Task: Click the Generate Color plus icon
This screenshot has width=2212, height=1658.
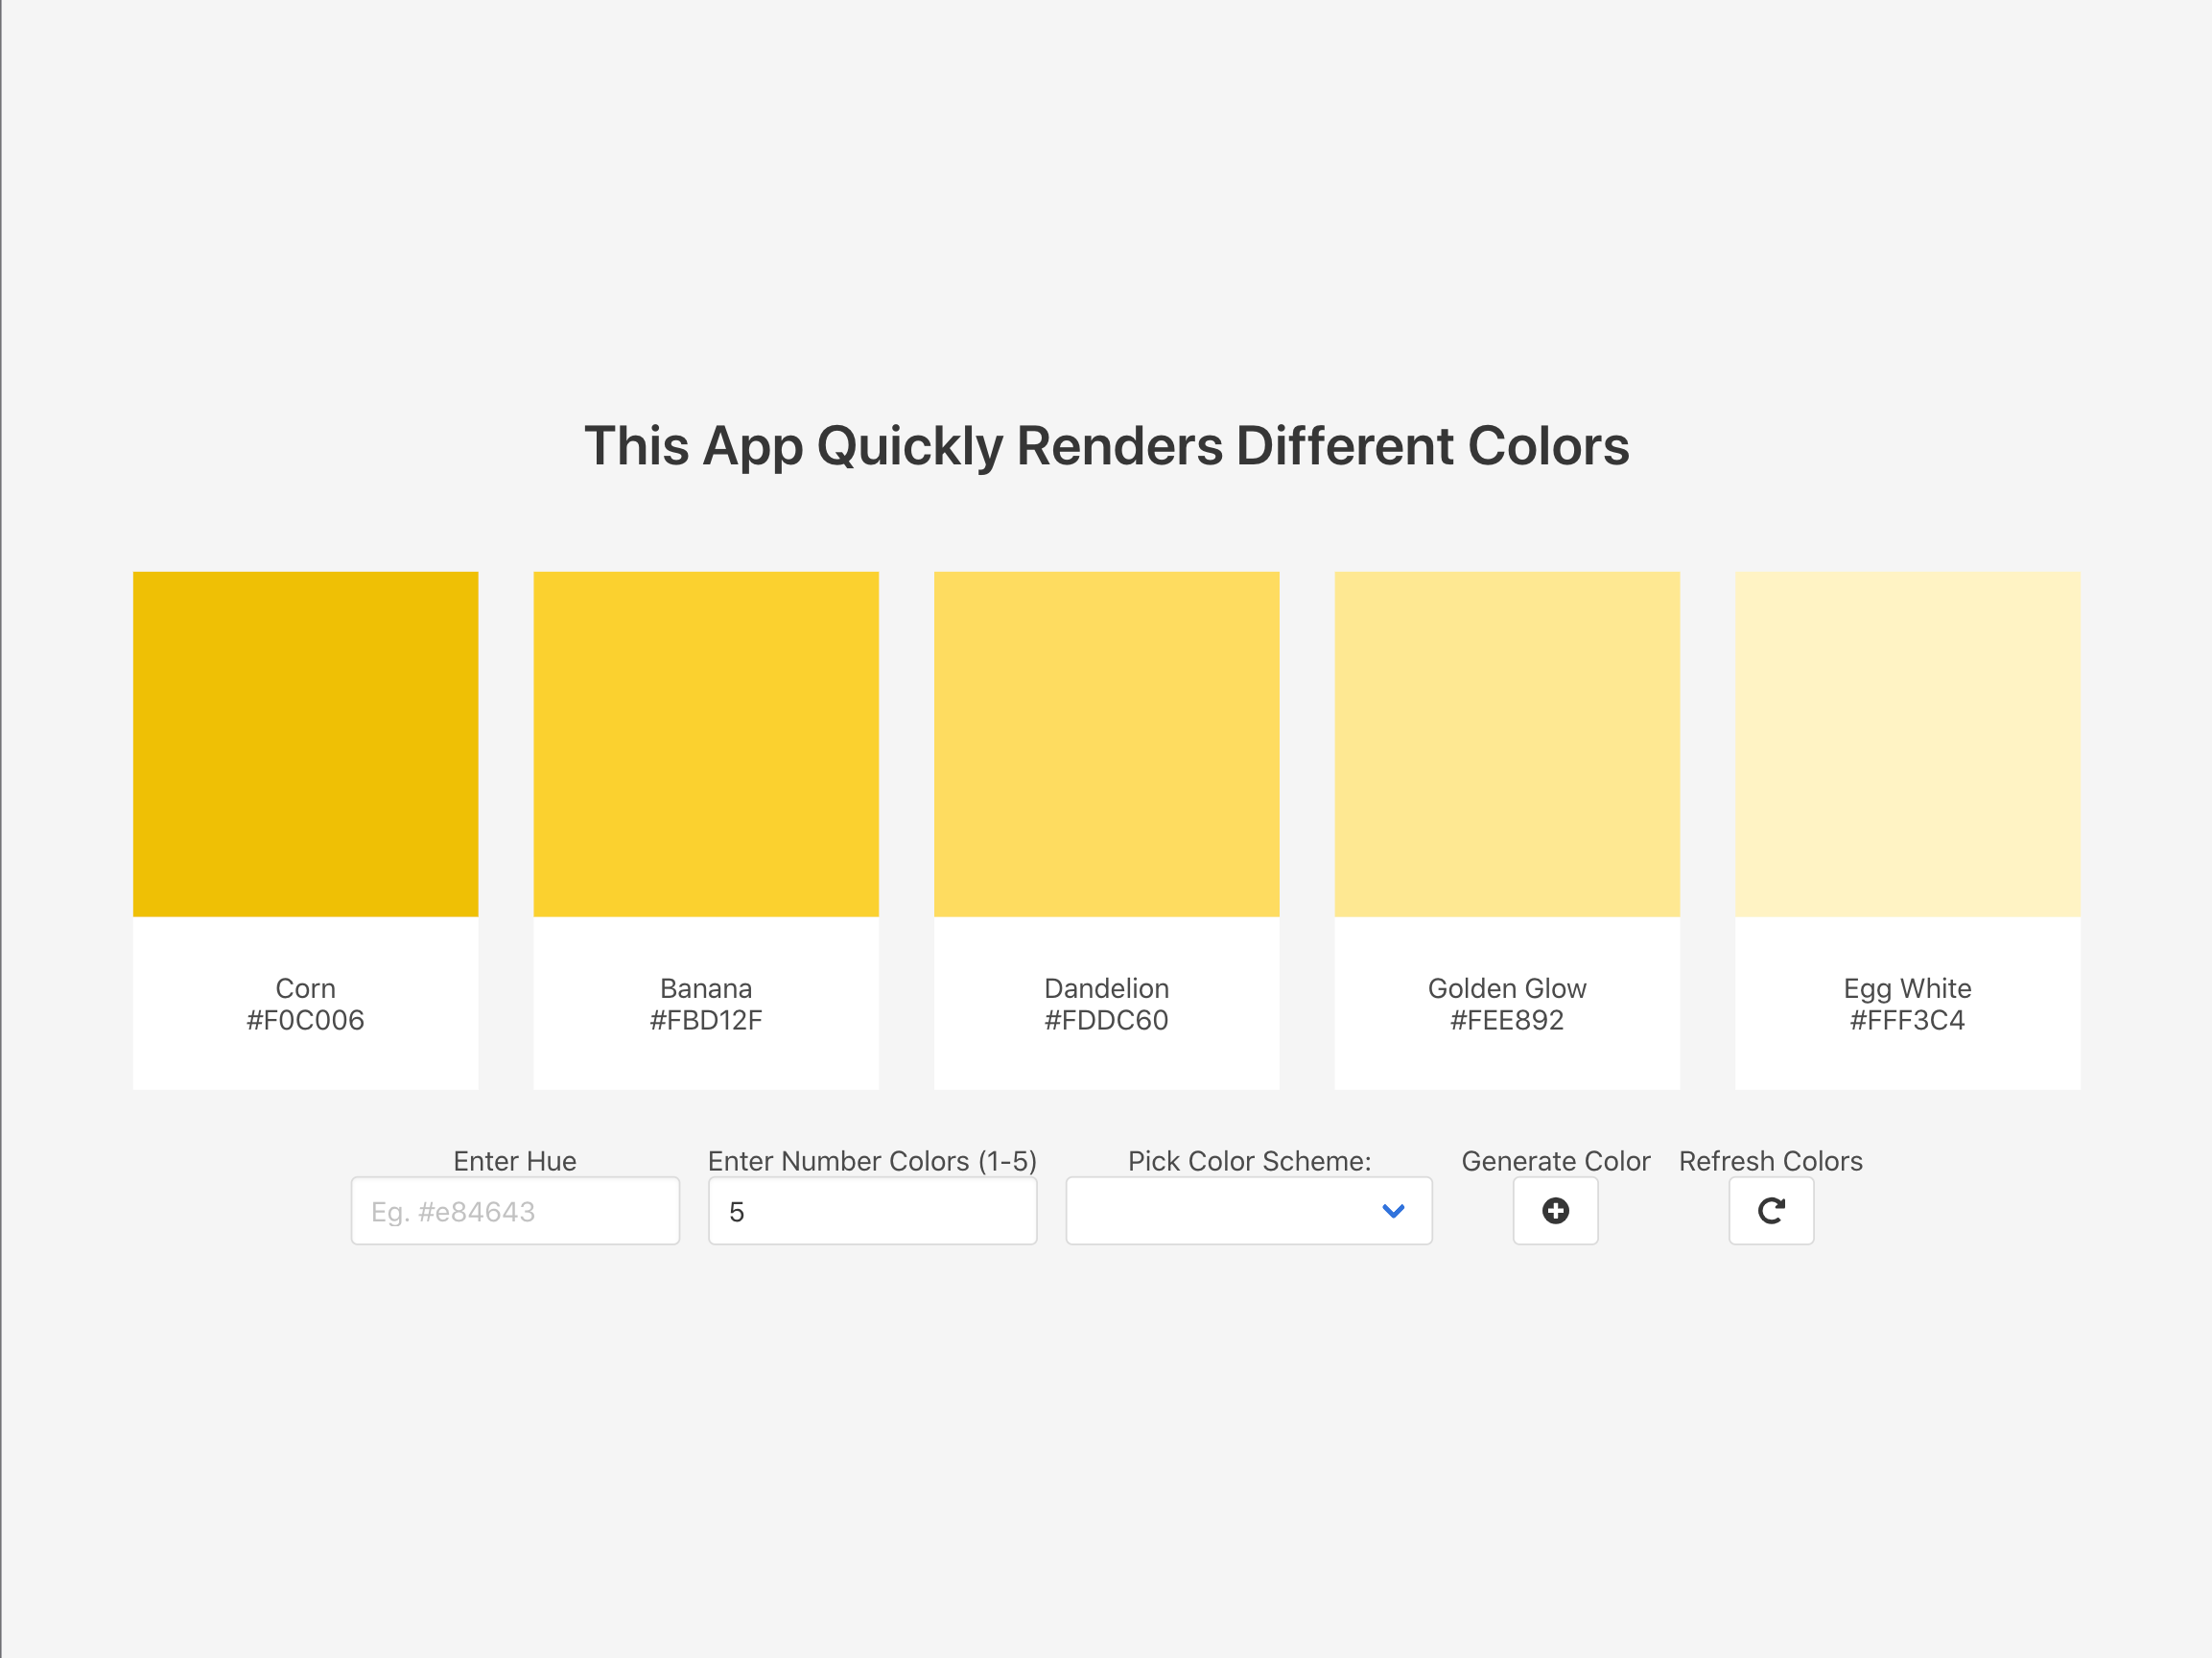Action: 1555,1210
